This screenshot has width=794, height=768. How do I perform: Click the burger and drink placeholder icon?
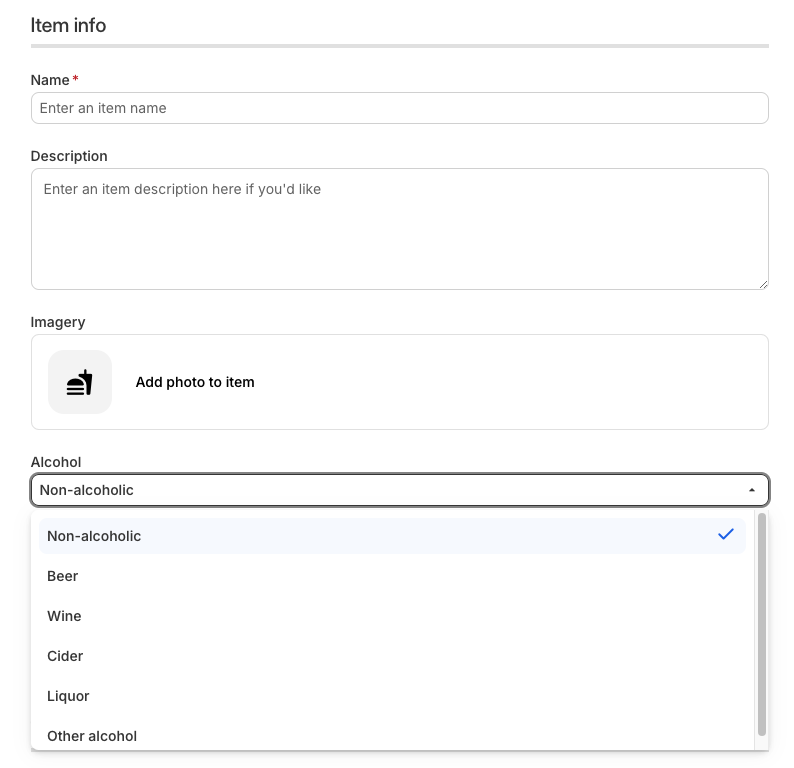80,382
